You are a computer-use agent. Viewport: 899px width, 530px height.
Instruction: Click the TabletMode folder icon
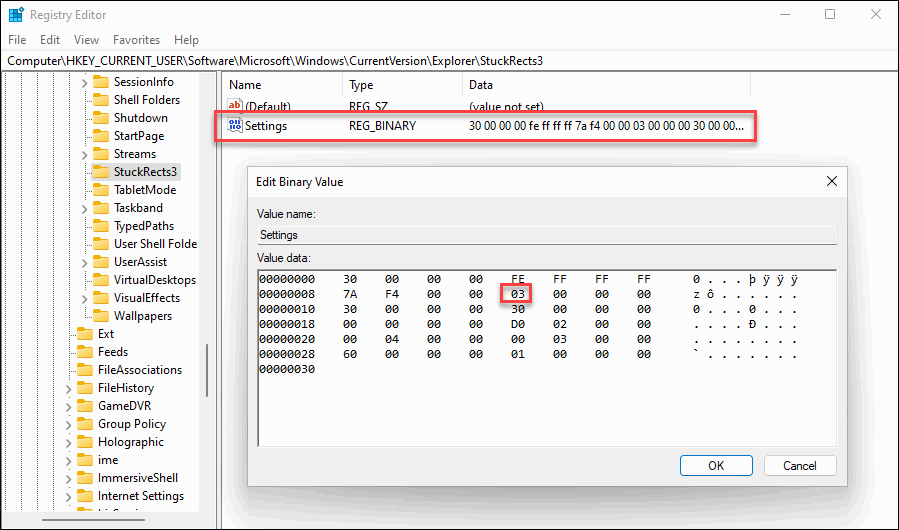tap(101, 190)
